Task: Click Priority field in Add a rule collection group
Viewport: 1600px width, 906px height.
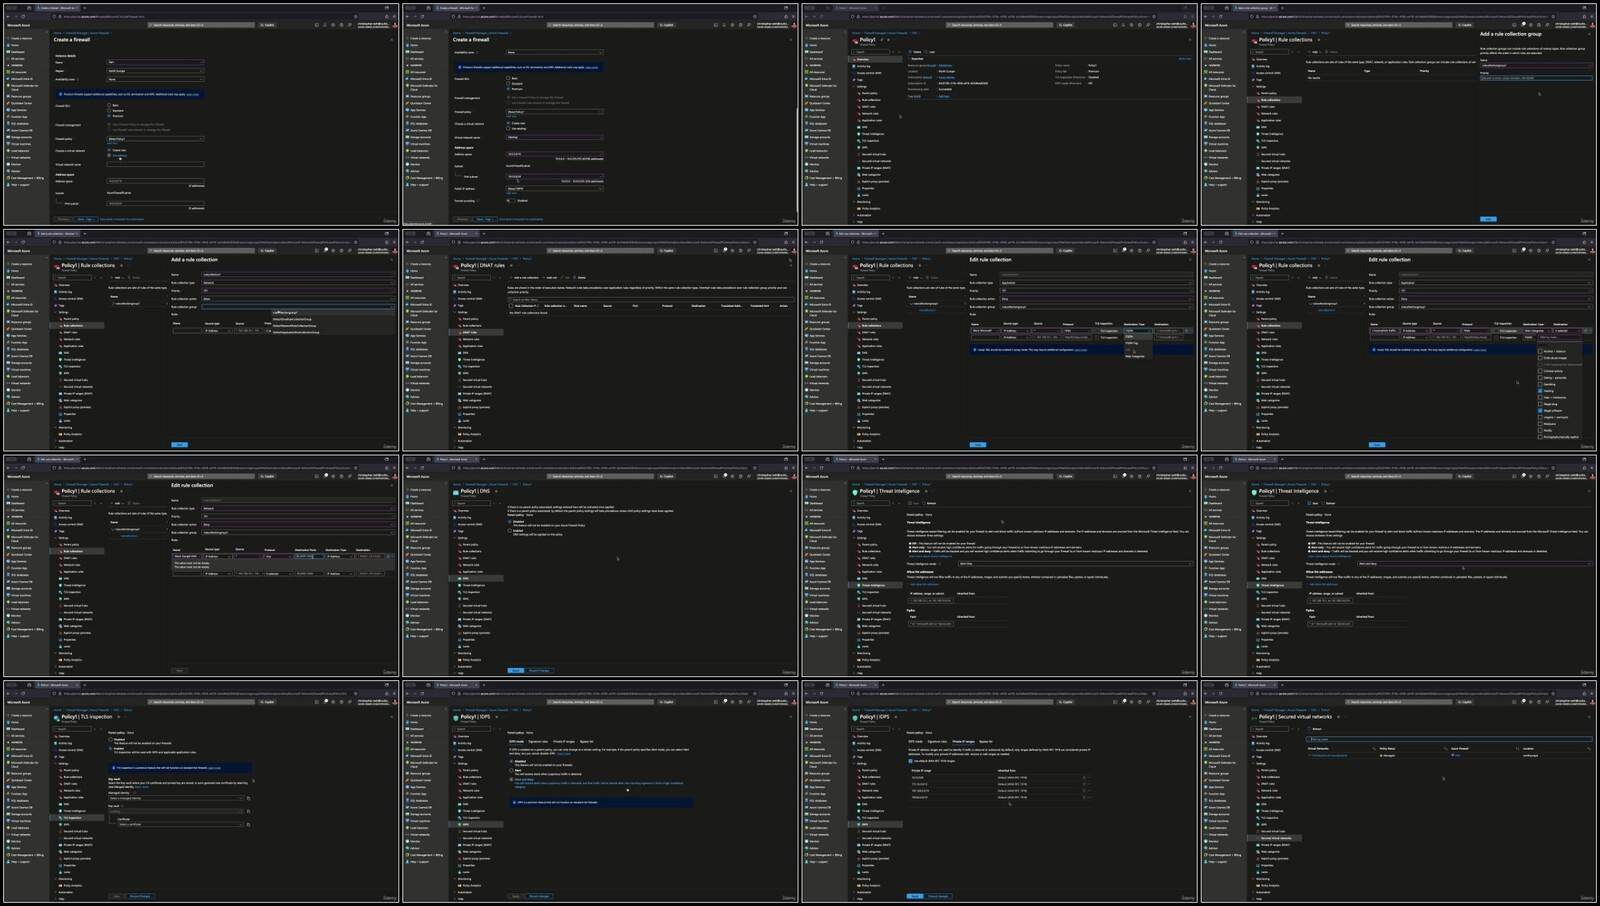Action: point(1536,78)
